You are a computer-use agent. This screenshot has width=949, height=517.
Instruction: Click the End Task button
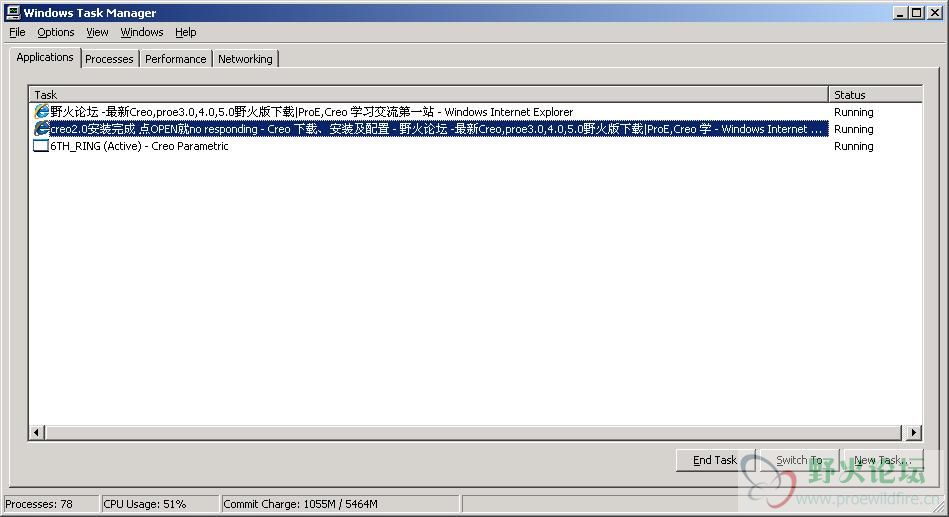(715, 460)
